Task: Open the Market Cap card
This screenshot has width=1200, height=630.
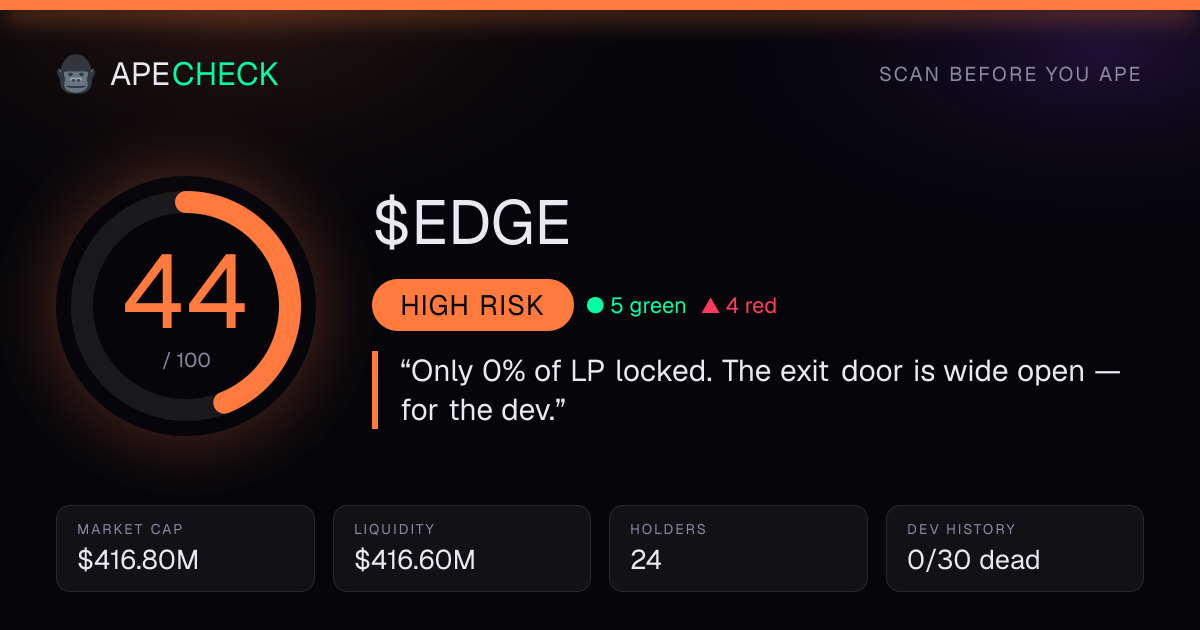Action: [186, 548]
